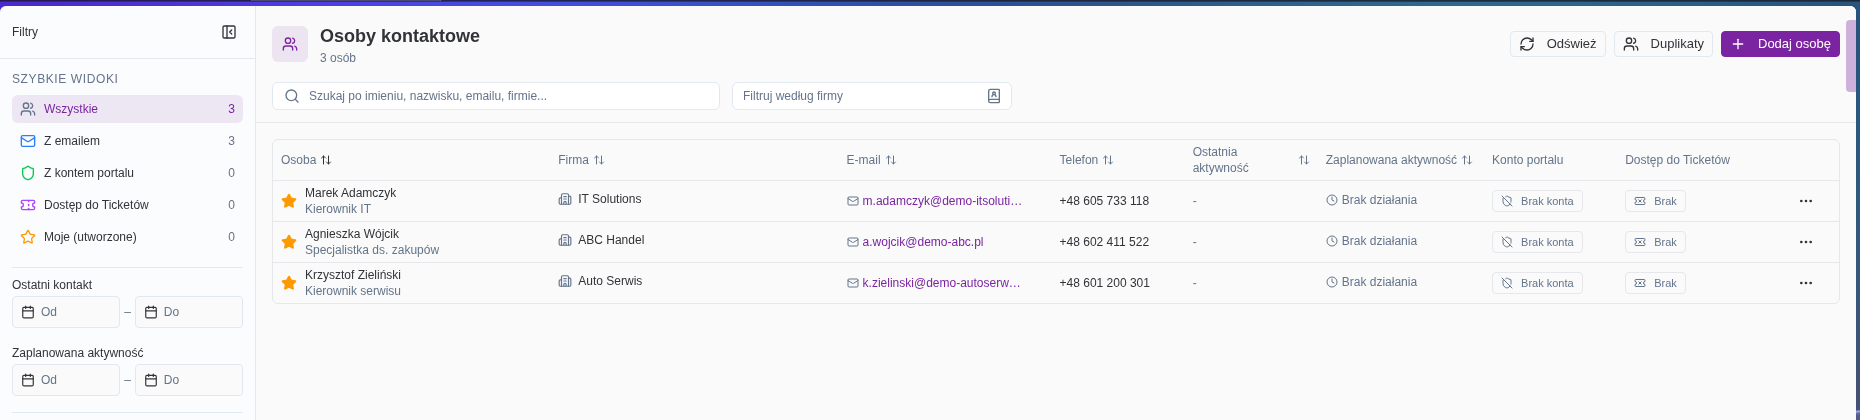Click the name Krzysztof Zieliński

[353, 275]
